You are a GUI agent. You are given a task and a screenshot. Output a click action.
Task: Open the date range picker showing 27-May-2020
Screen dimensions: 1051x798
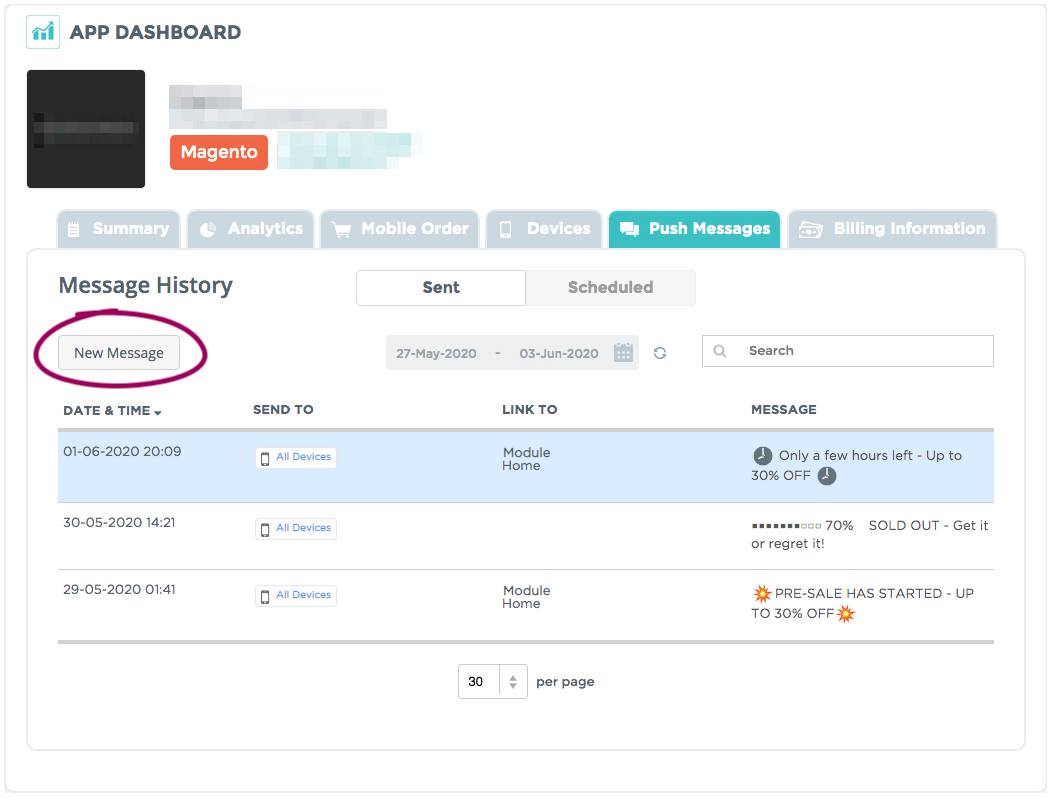point(436,352)
